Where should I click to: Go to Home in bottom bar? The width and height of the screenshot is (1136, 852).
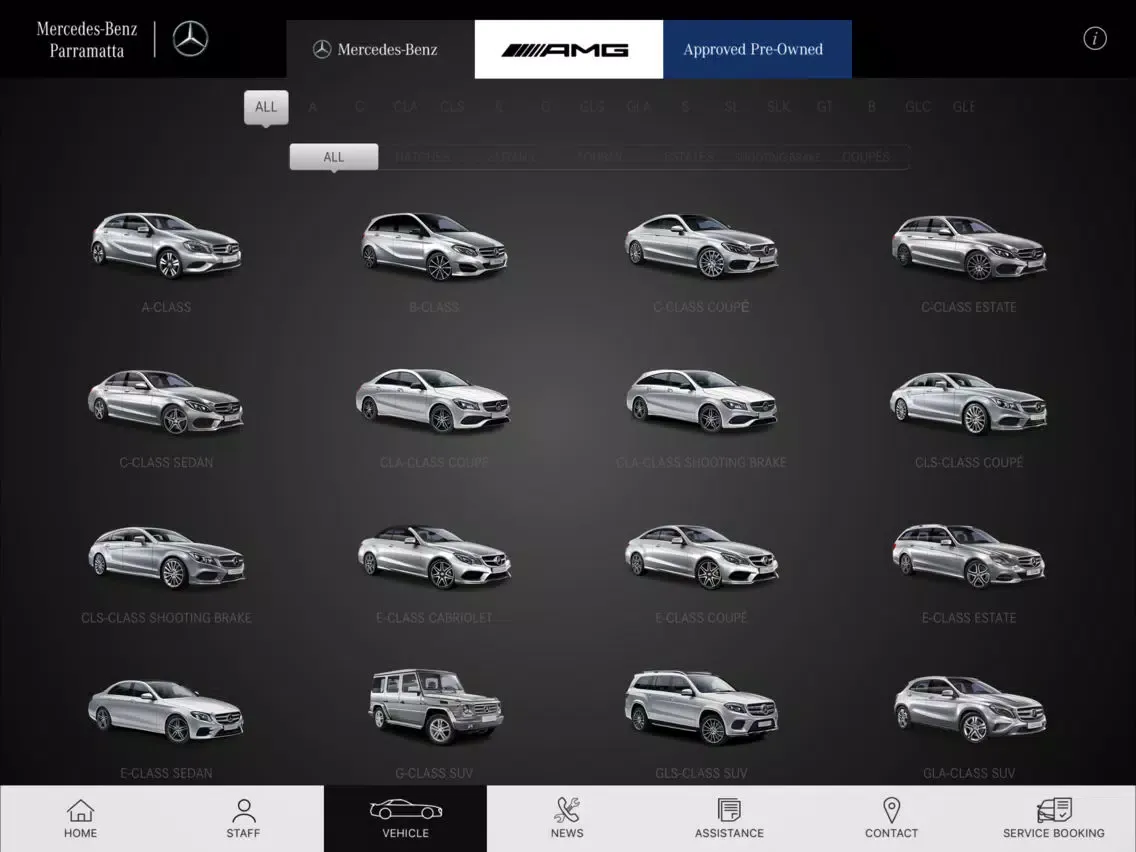pos(80,819)
